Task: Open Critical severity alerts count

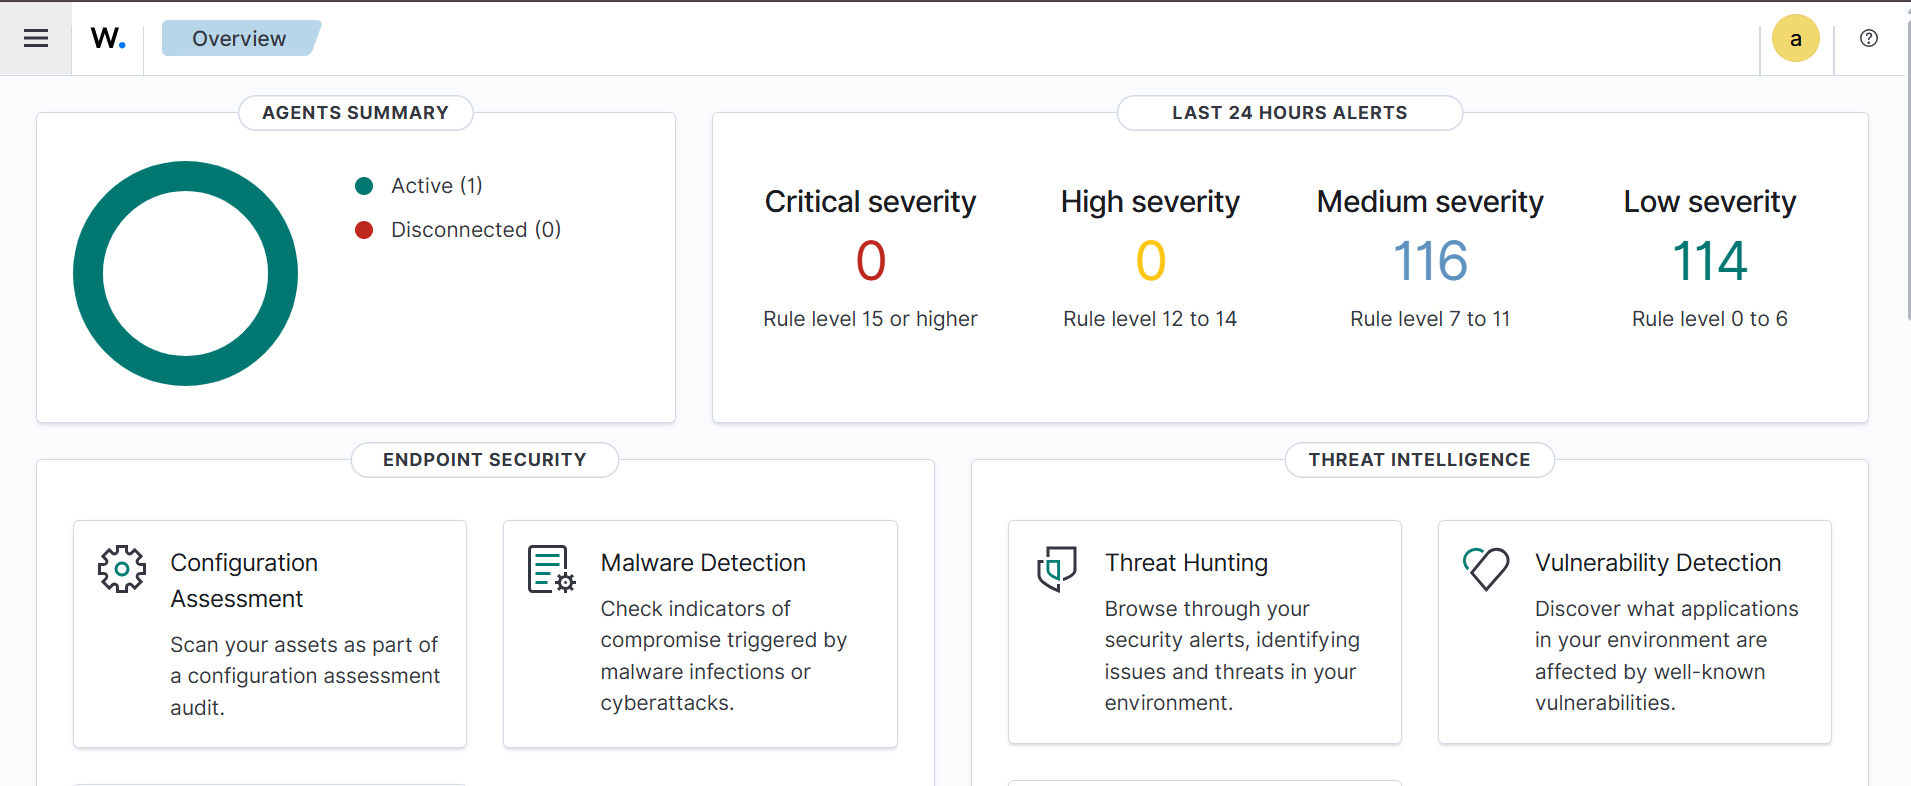Action: (870, 261)
